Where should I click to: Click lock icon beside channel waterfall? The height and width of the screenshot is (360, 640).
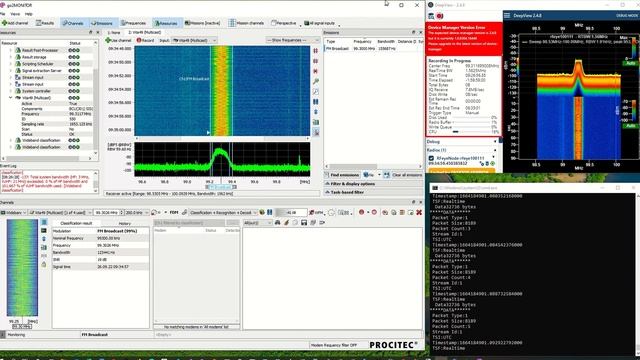coord(44,264)
